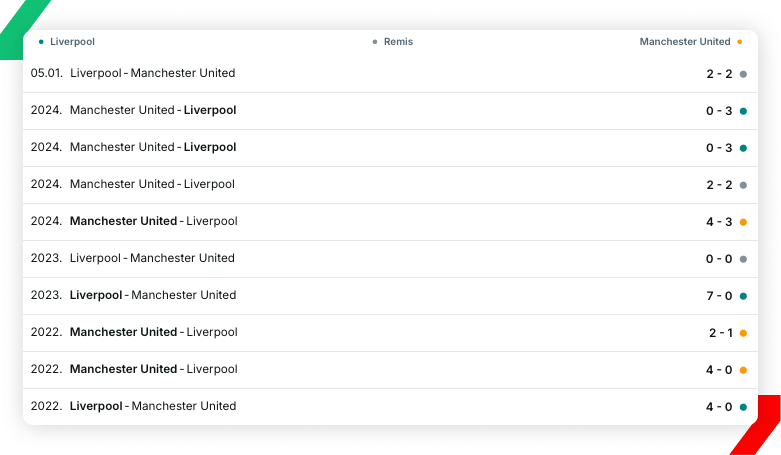Open the 2023 goalless Liverpool - Manchester United match
Image resolution: width=781 pixels, height=455 pixels.
(152, 258)
